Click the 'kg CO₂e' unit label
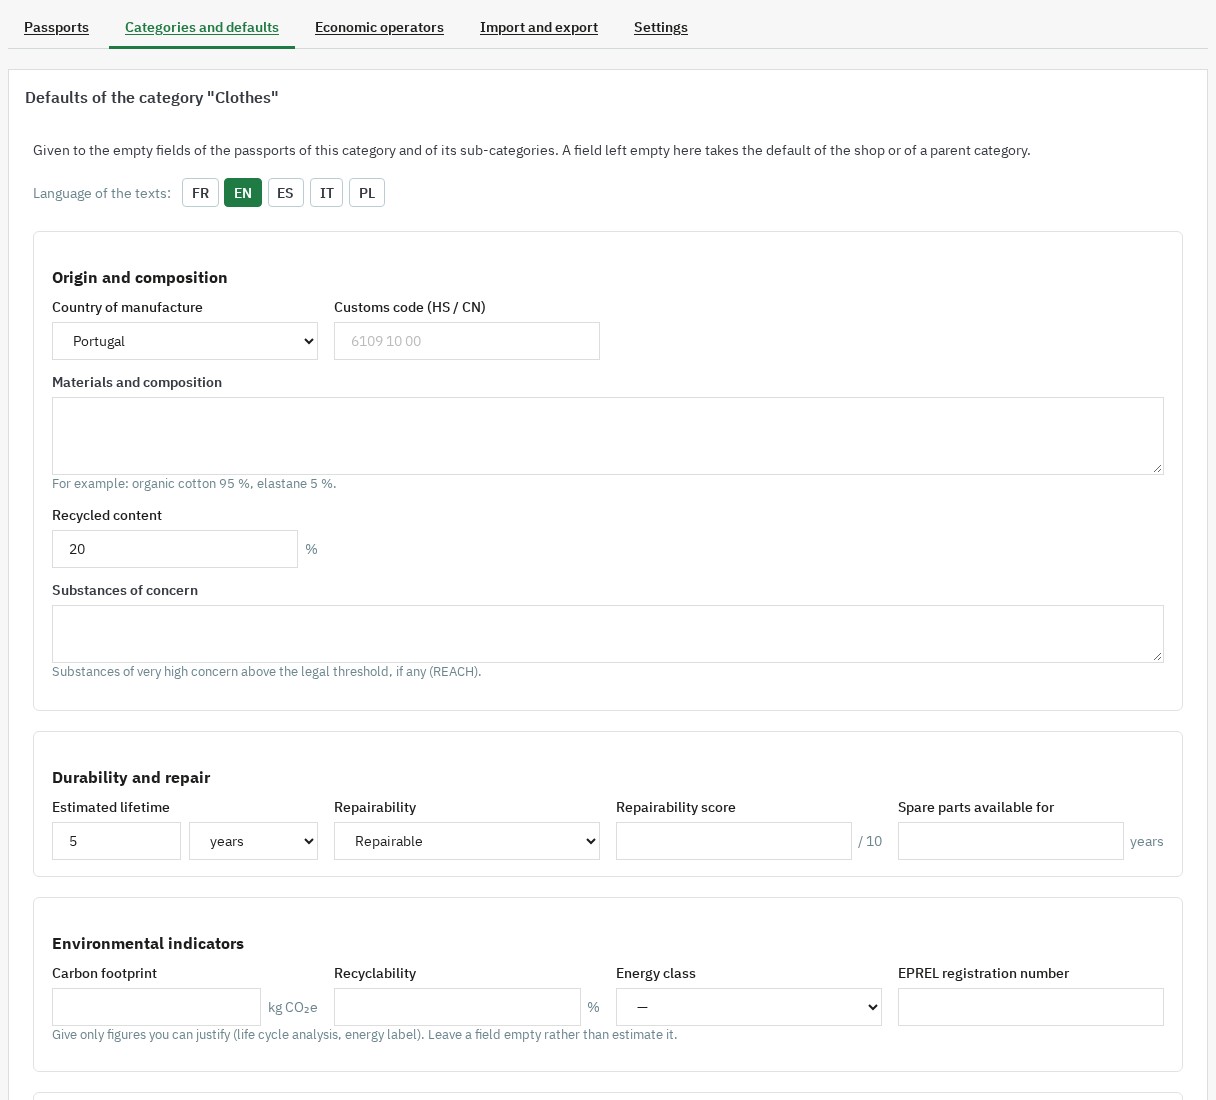 pos(293,1007)
